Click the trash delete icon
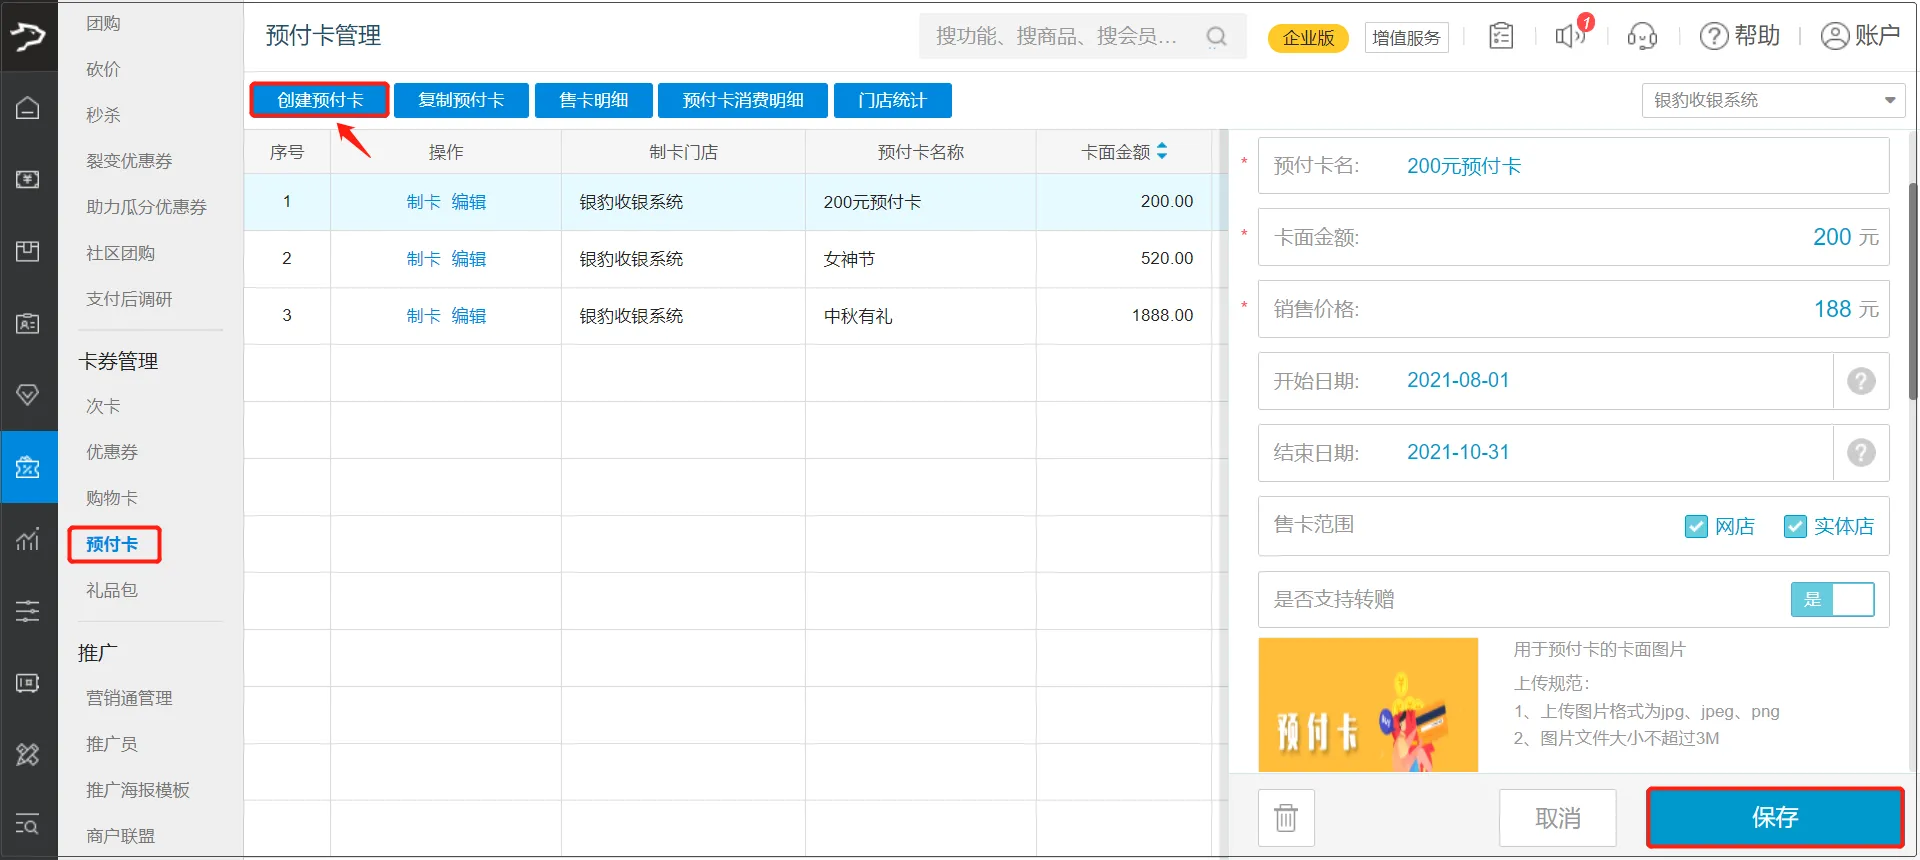Viewport: 1920px width, 860px height. [x=1286, y=817]
